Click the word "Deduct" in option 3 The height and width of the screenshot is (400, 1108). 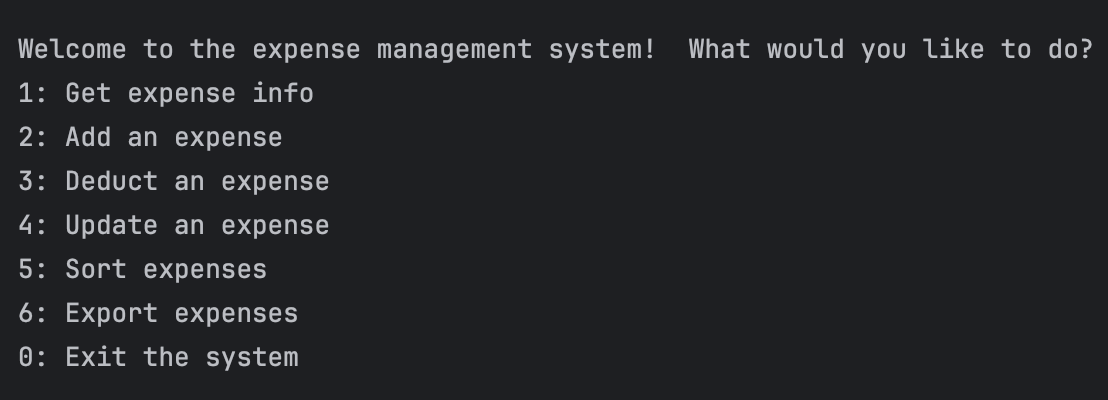(112, 181)
